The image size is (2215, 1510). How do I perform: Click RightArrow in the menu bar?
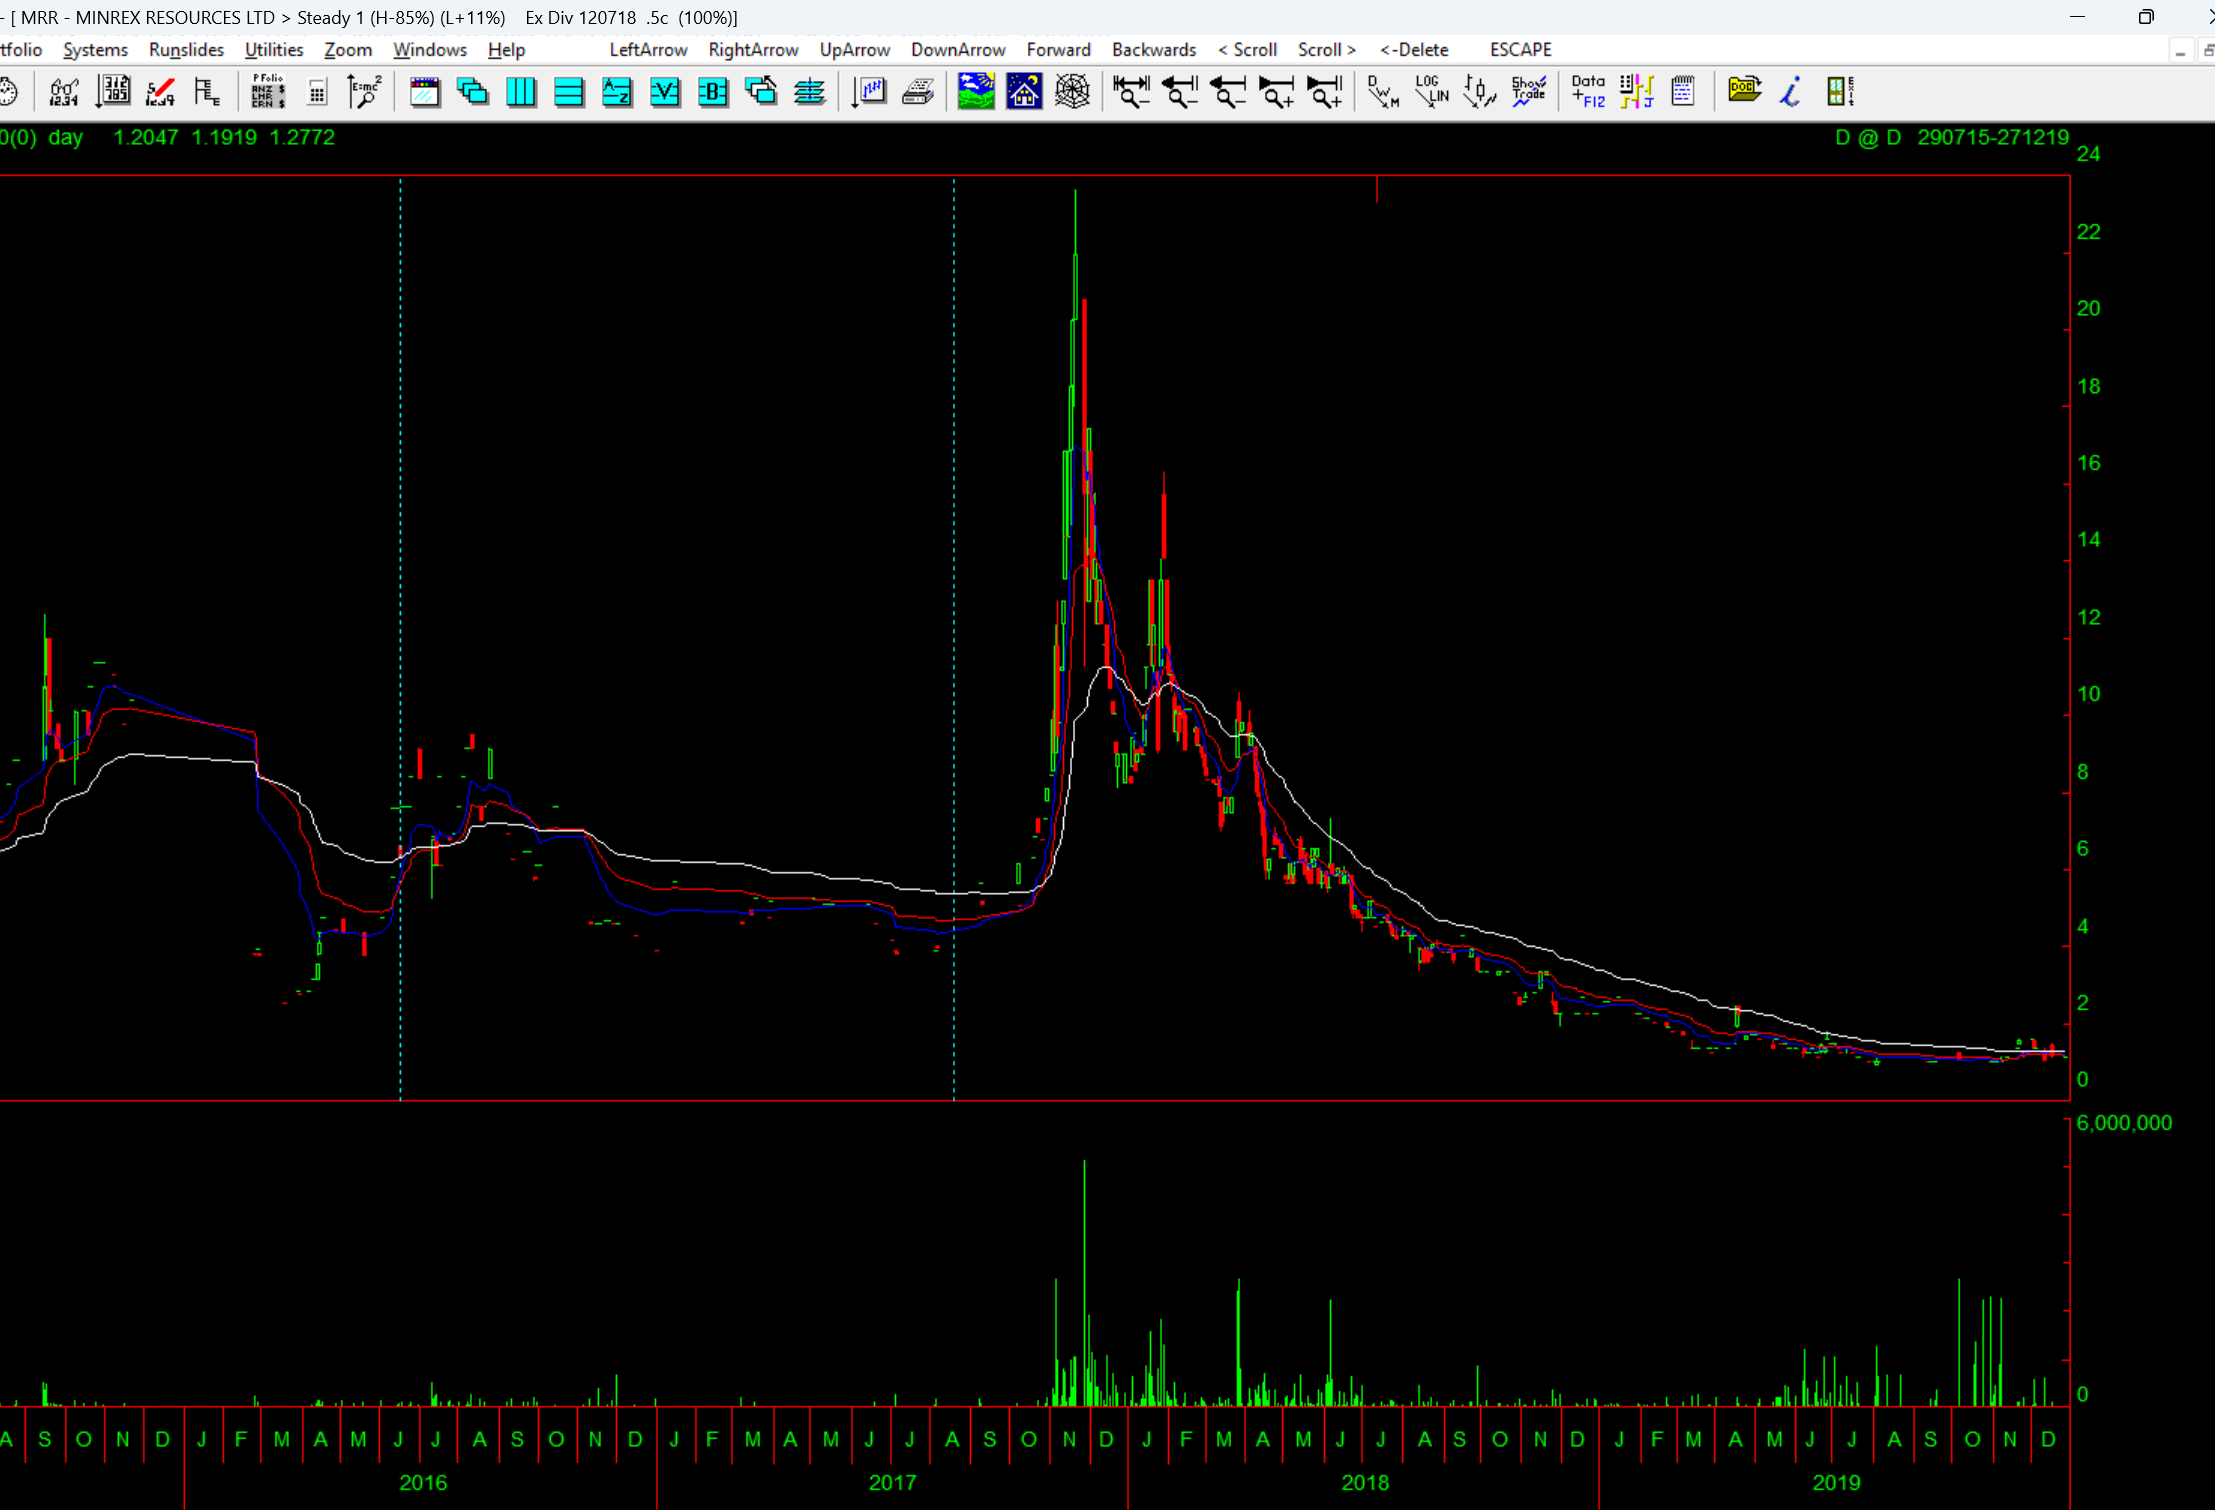(753, 50)
